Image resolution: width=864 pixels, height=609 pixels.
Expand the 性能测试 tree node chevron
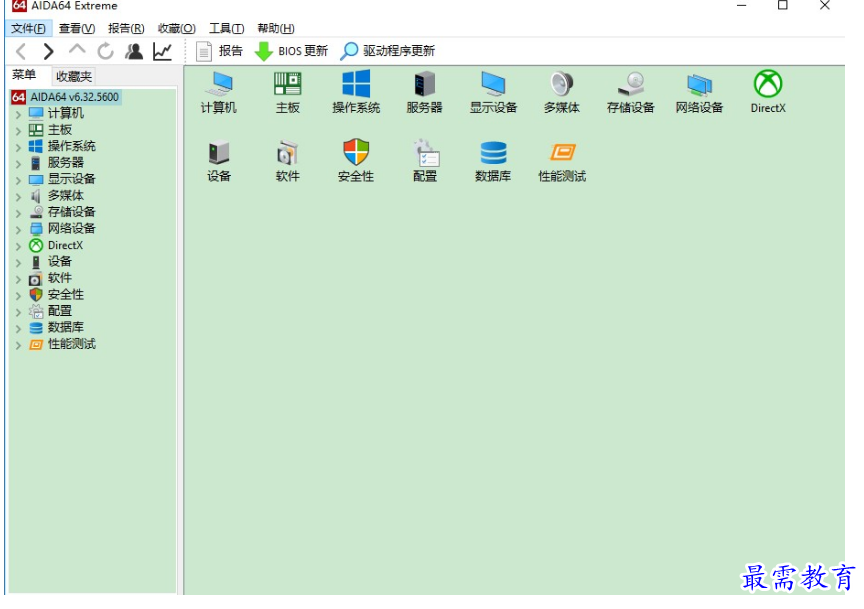(x=18, y=346)
